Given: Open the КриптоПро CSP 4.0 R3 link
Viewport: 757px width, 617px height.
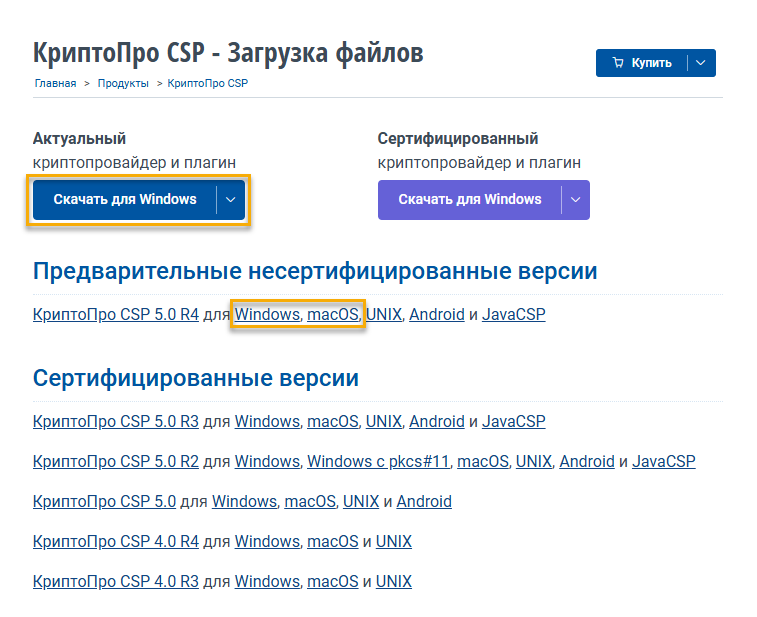Looking at the screenshot, I should coord(116,581).
